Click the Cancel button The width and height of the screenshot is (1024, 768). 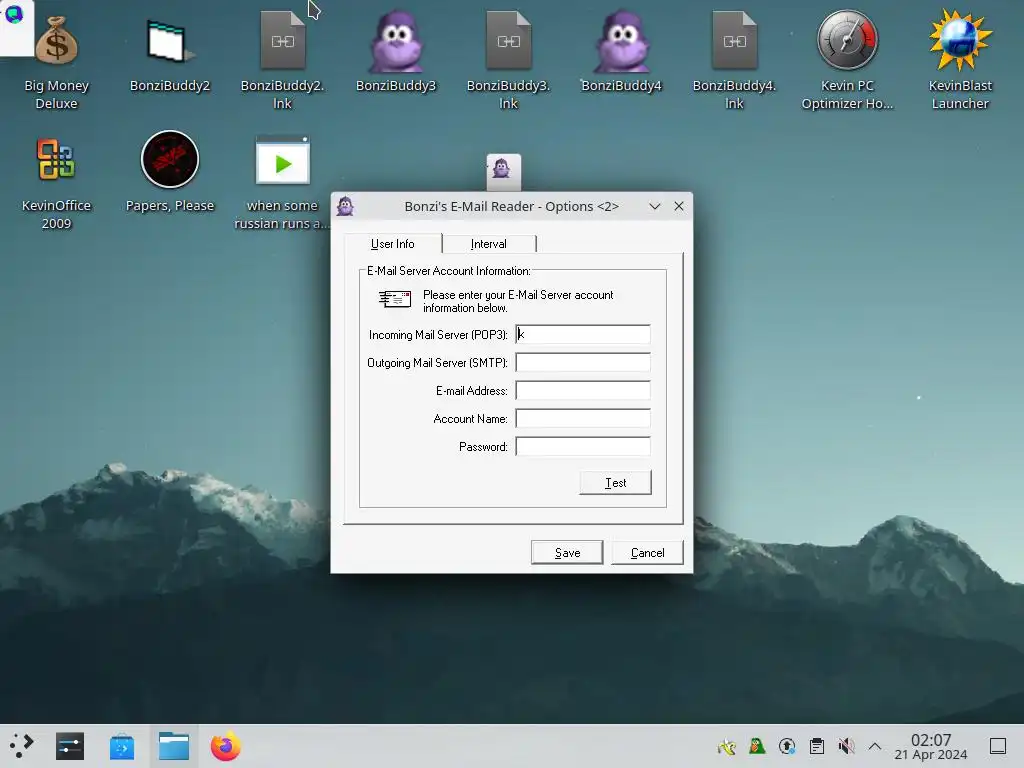click(x=647, y=552)
